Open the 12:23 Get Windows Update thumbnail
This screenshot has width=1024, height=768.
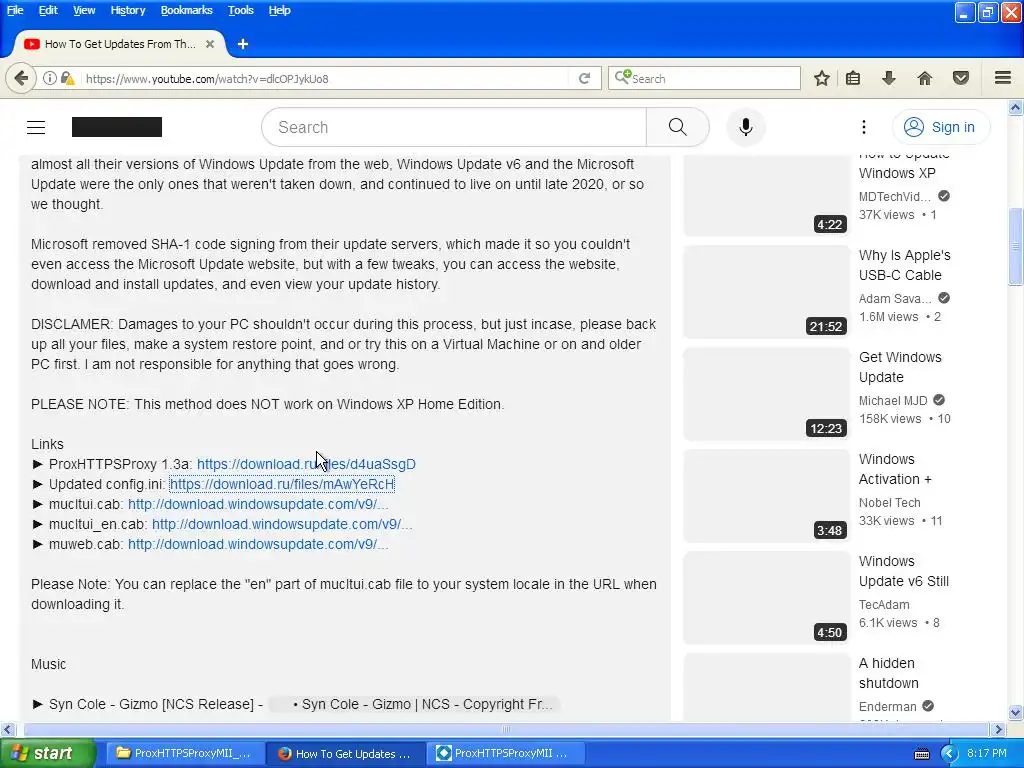[x=767, y=394]
